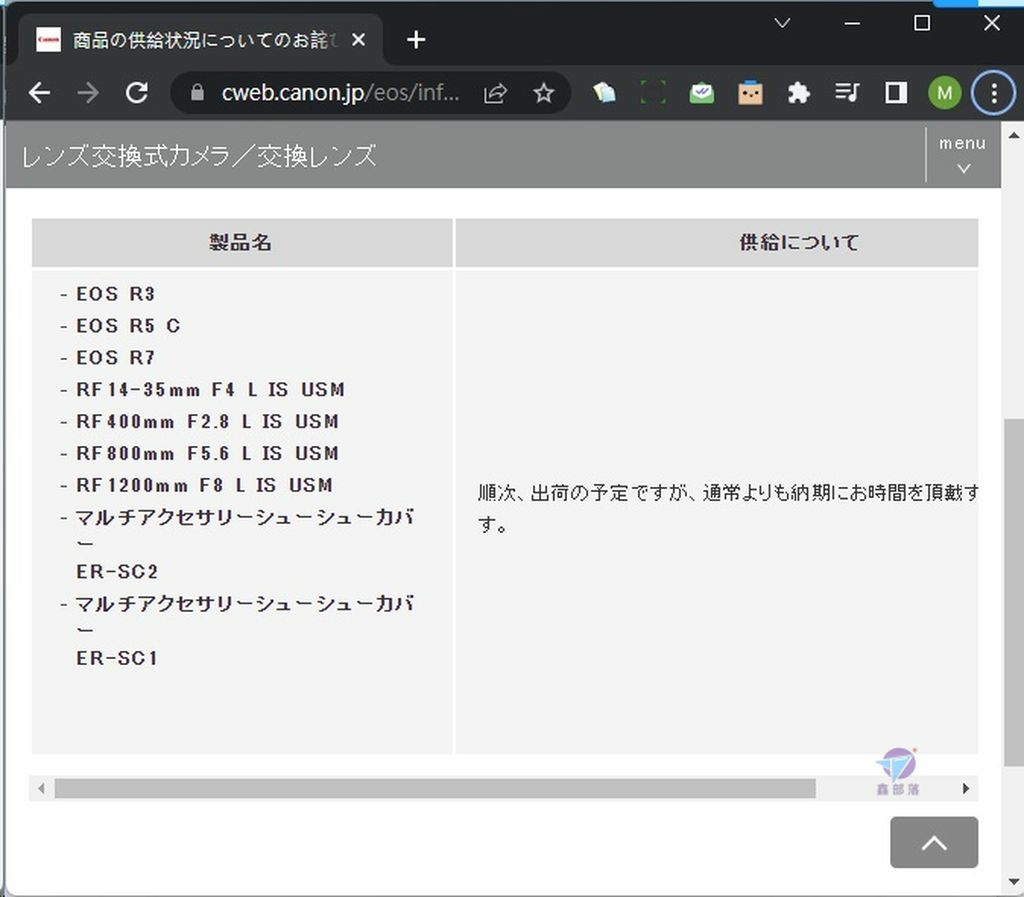The height and width of the screenshot is (897, 1024).
Task: Click the ER-SC1 text
Action: 117,658
